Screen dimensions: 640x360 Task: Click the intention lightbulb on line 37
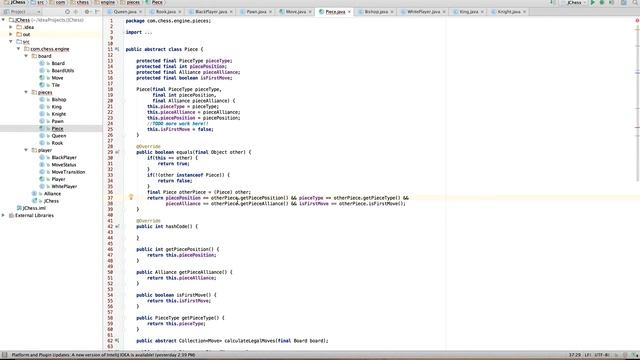(x=131, y=197)
